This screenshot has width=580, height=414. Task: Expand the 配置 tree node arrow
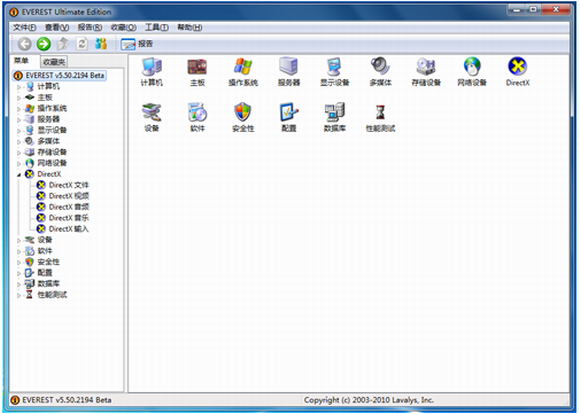click(19, 273)
